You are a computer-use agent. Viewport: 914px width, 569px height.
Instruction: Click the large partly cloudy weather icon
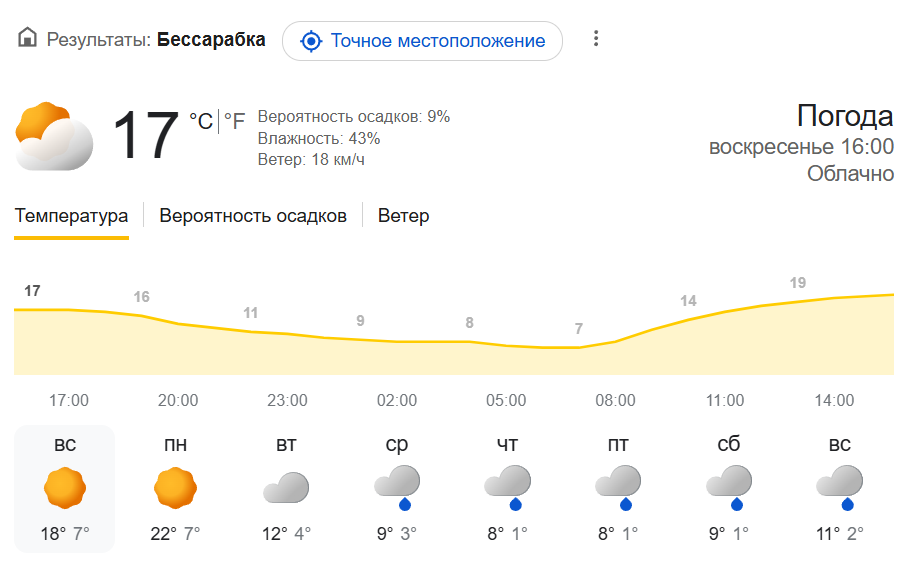coord(54,136)
